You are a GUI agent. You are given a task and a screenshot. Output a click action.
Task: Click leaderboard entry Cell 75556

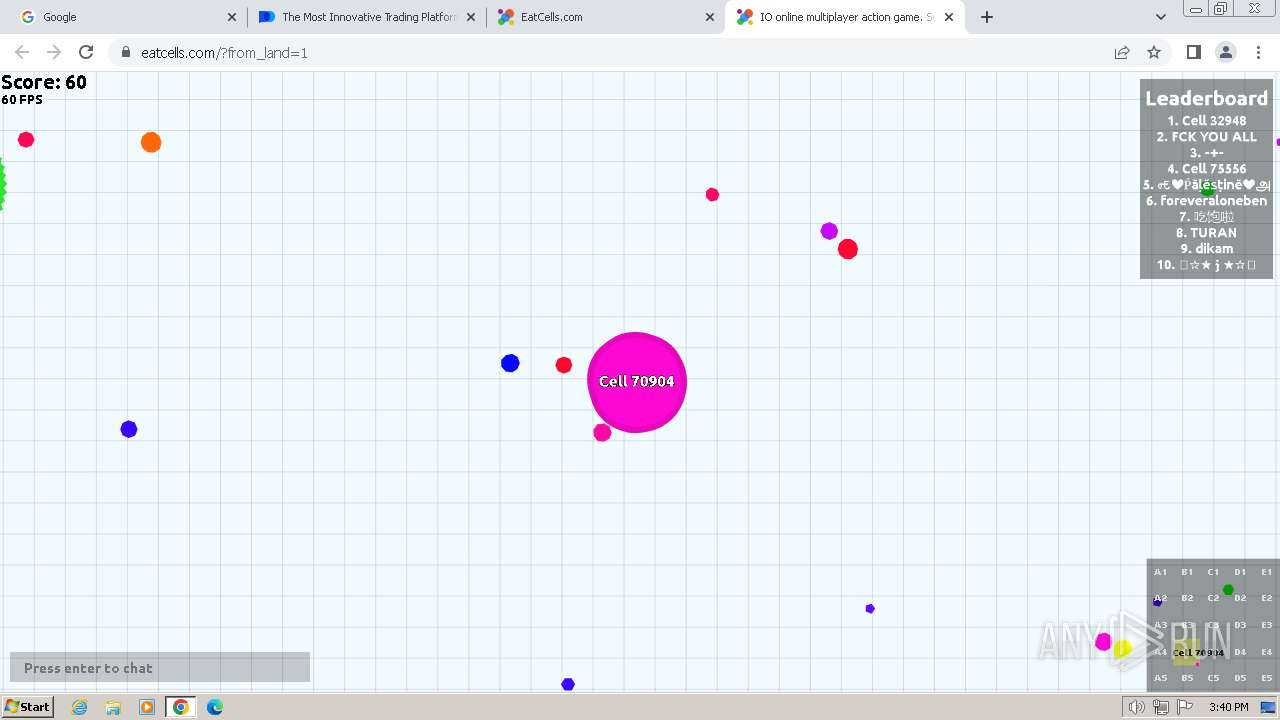coord(1206,168)
